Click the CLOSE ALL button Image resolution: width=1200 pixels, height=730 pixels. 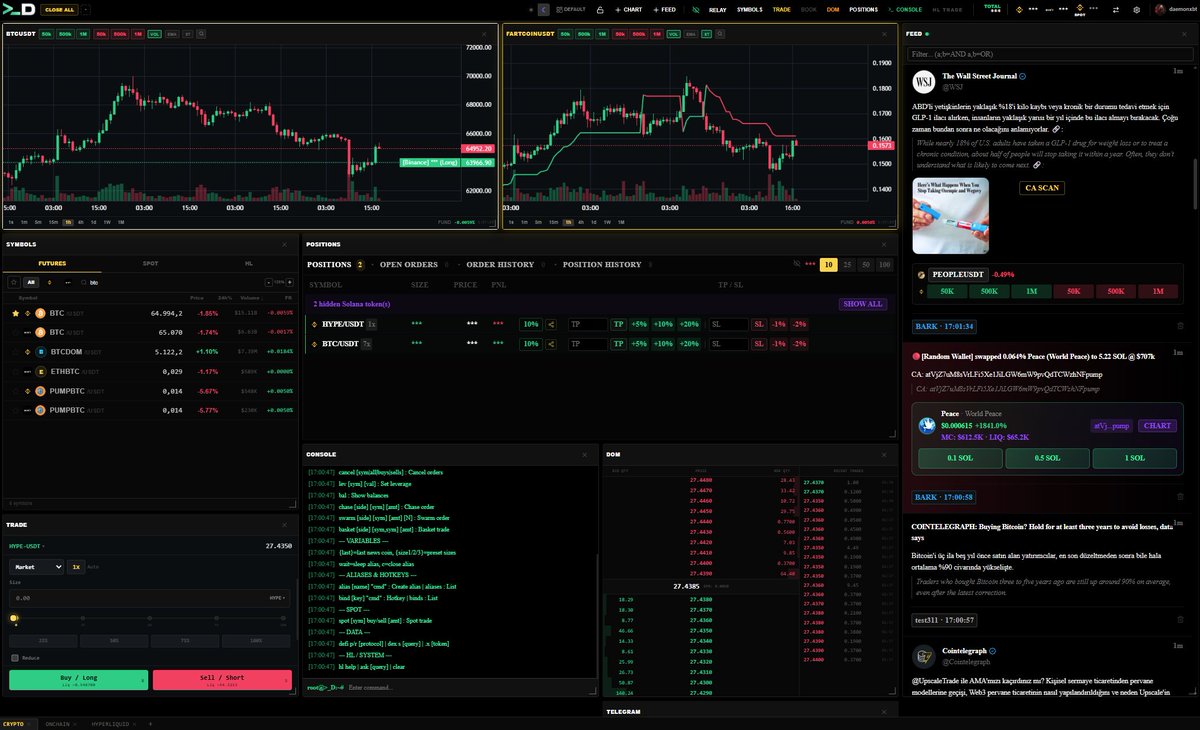pos(58,9)
